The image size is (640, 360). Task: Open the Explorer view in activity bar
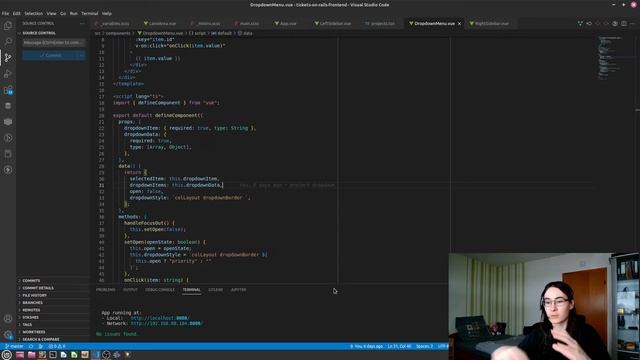click(8, 26)
